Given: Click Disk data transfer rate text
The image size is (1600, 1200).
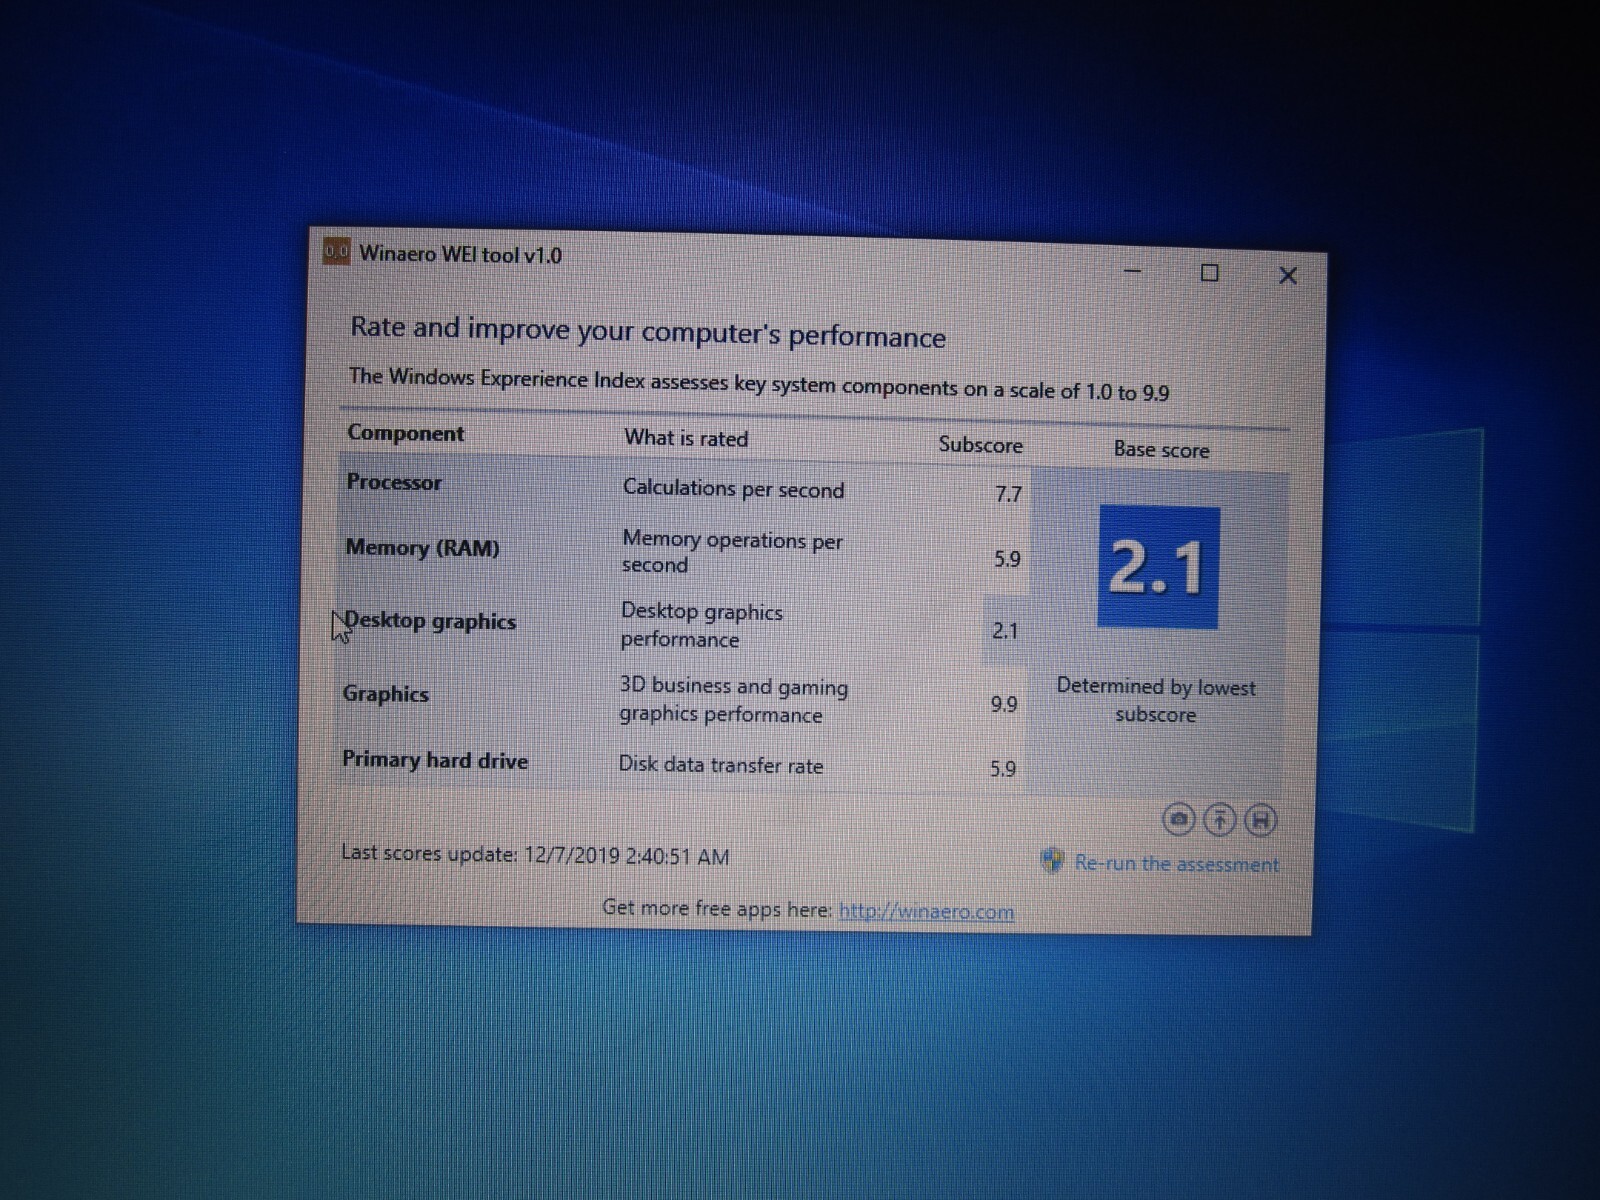Looking at the screenshot, I should pyautogui.click(x=721, y=765).
